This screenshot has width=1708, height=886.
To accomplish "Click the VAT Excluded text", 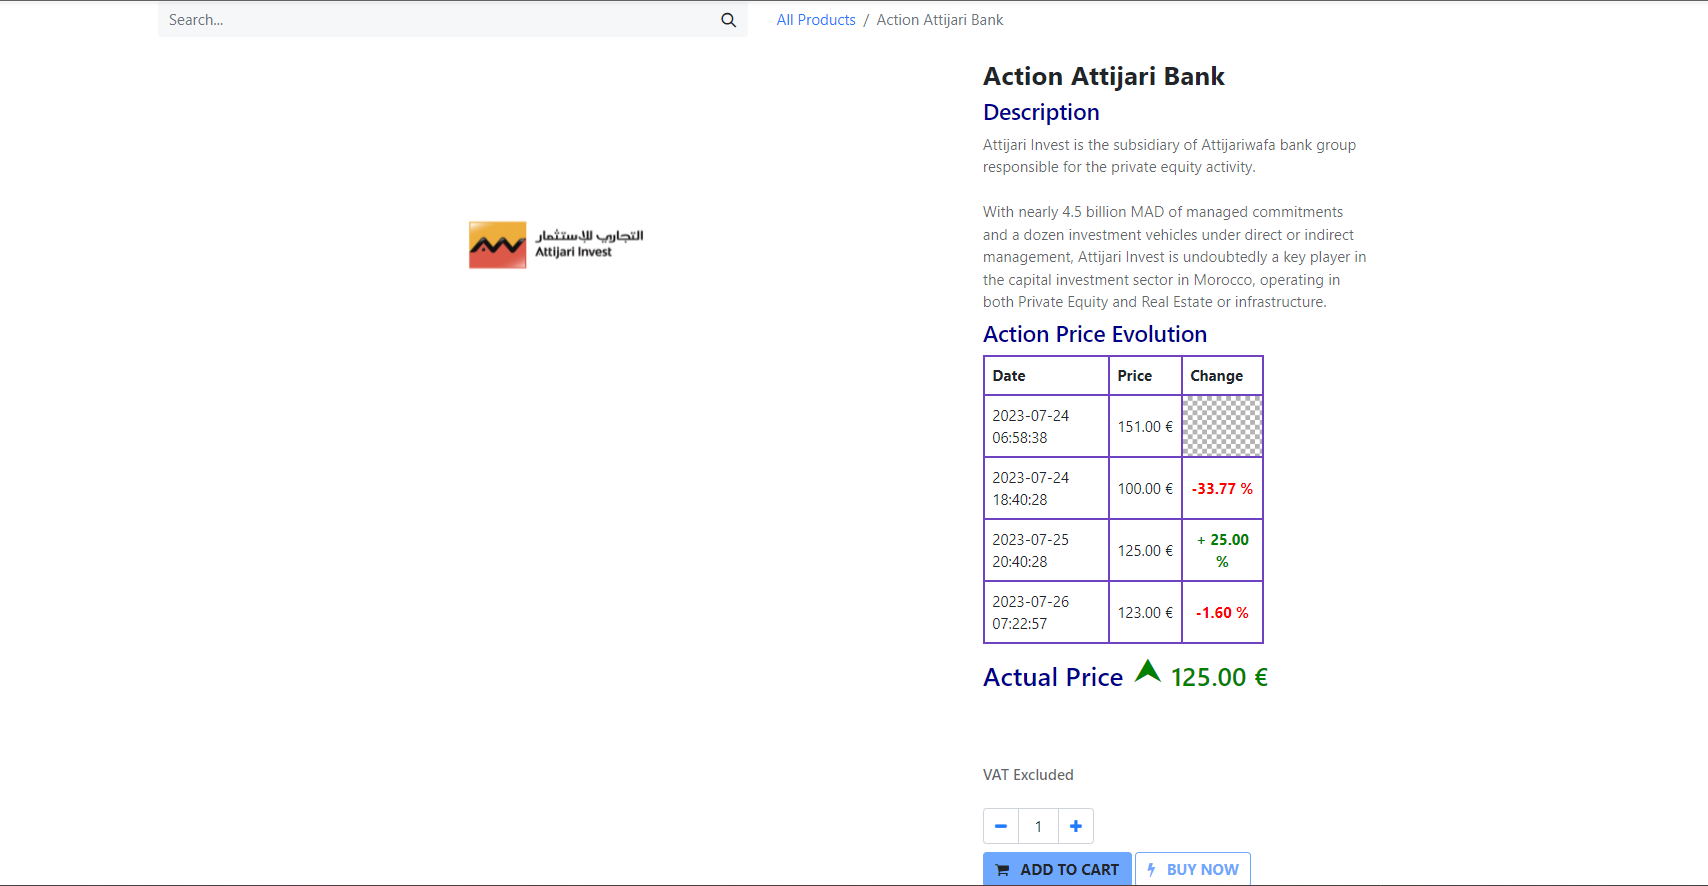I will tap(1028, 775).
